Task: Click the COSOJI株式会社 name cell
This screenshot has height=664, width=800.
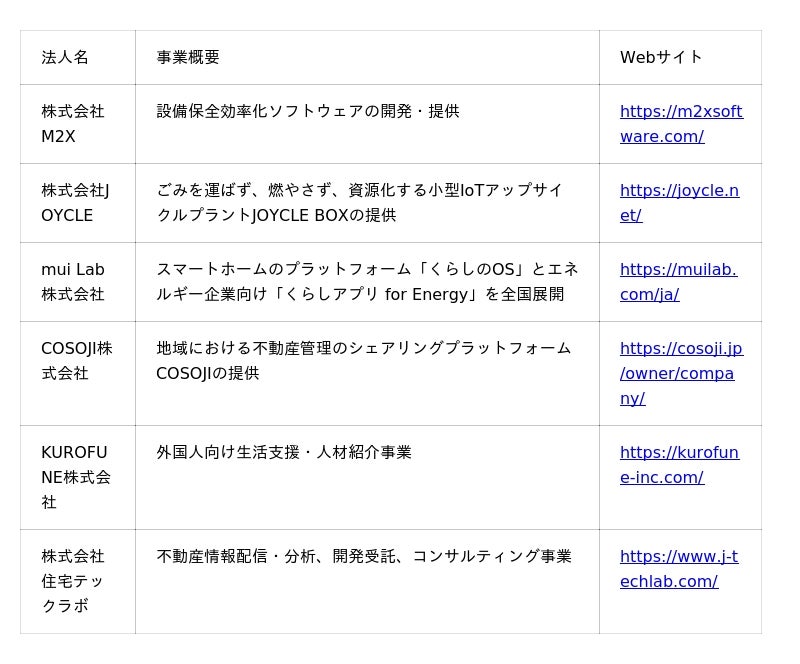Action: pos(76,361)
